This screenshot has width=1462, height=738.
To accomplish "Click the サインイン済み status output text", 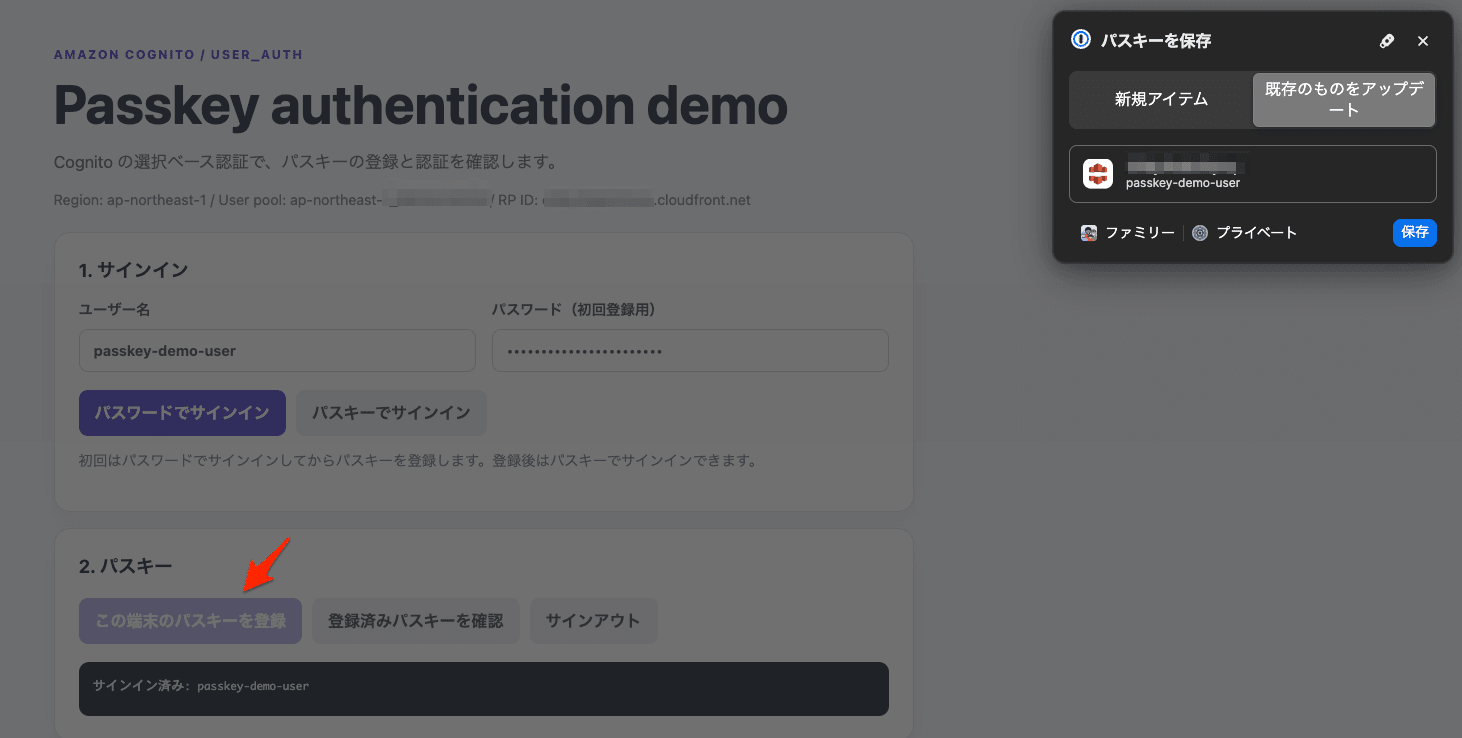I will [x=201, y=686].
